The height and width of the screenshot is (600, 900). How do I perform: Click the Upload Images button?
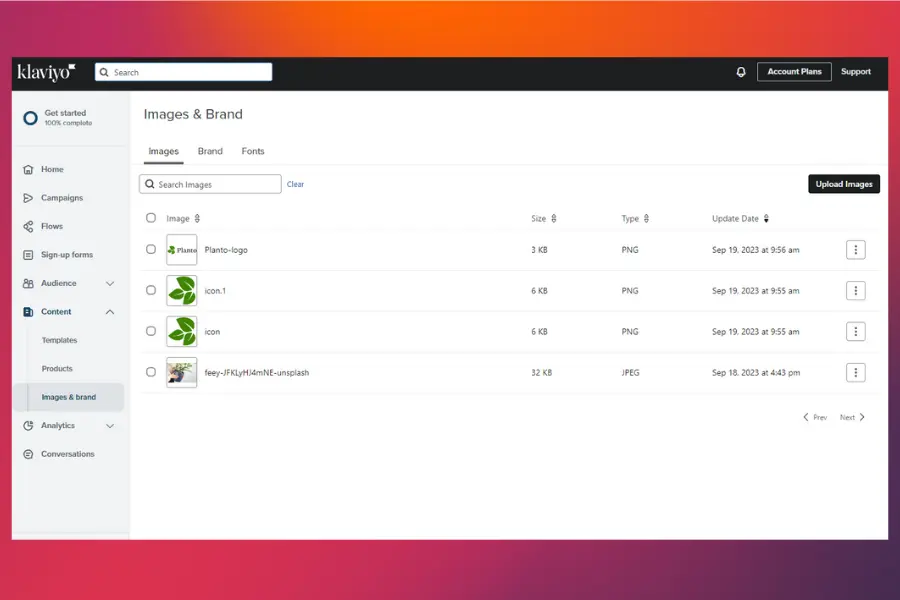(x=844, y=184)
